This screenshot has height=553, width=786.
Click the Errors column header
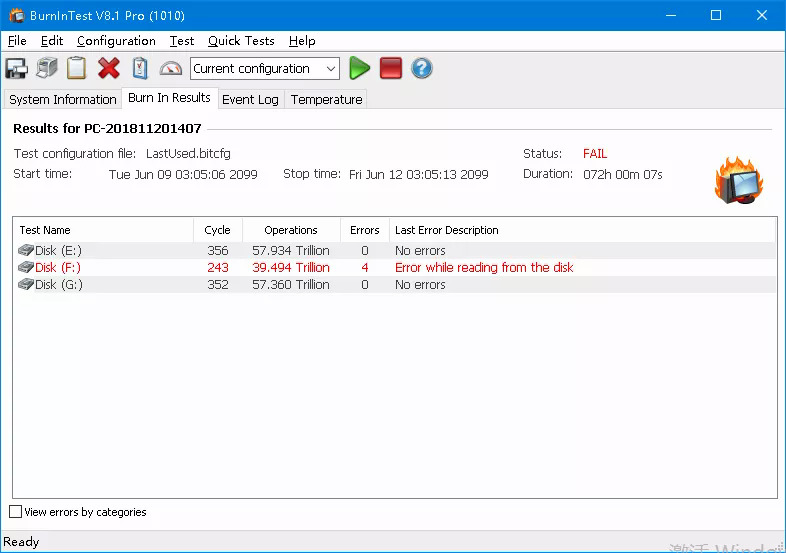click(364, 230)
